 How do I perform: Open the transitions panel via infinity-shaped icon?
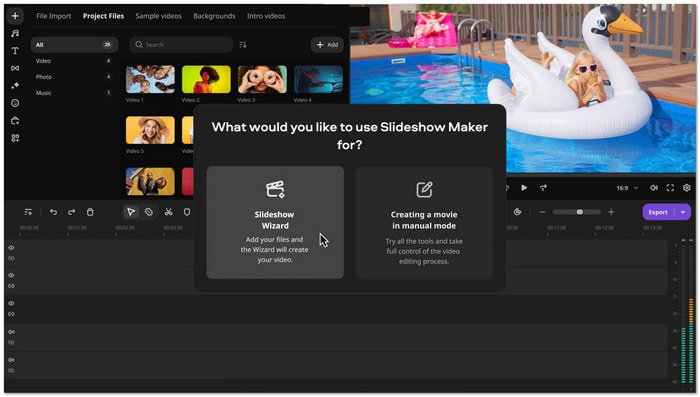(x=15, y=68)
